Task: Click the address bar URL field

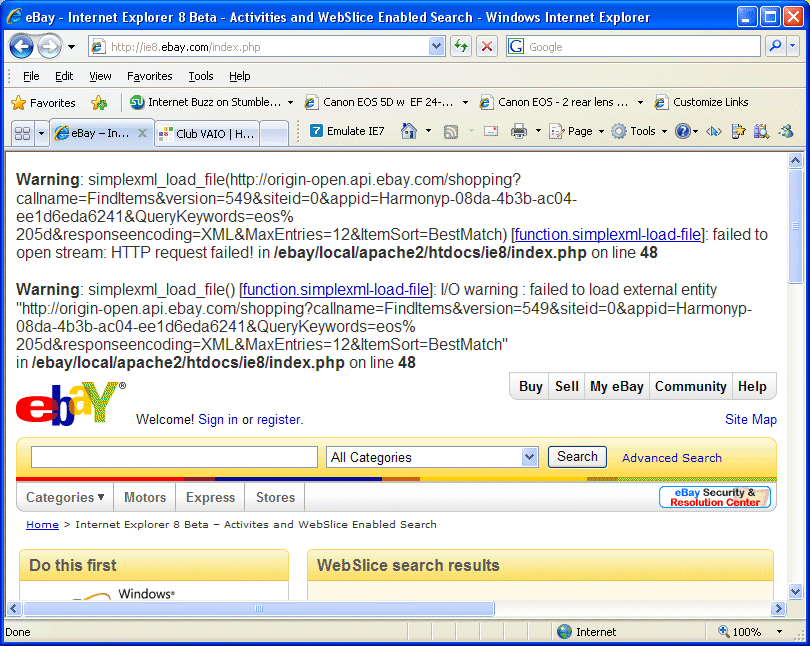Action: click(x=259, y=47)
